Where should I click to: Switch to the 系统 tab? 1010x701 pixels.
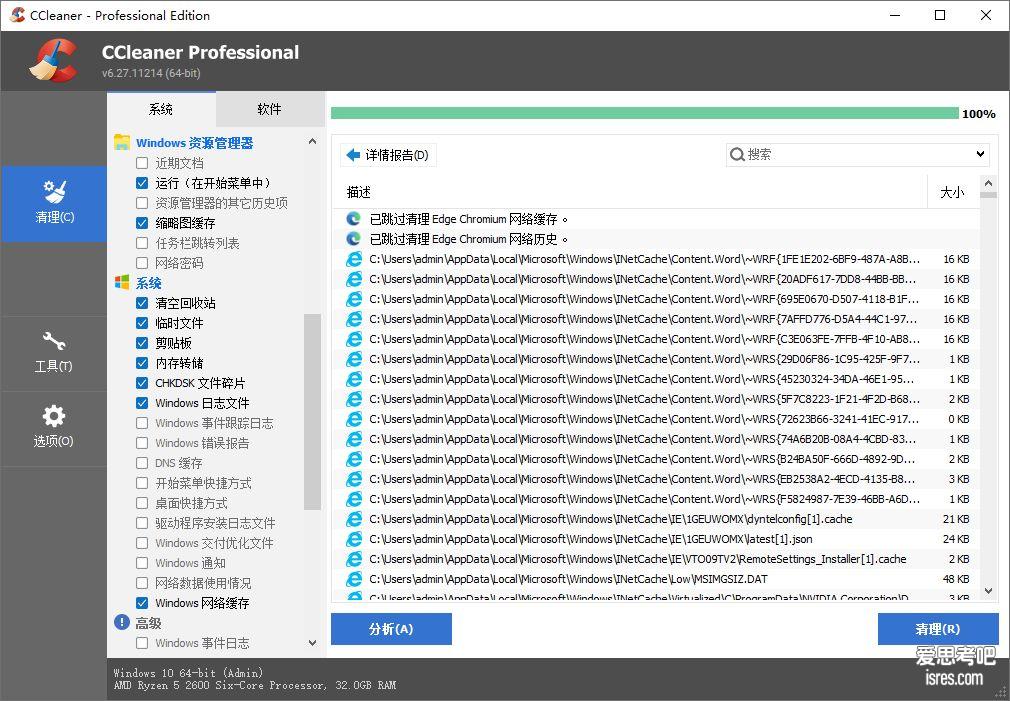pyautogui.click(x=161, y=109)
